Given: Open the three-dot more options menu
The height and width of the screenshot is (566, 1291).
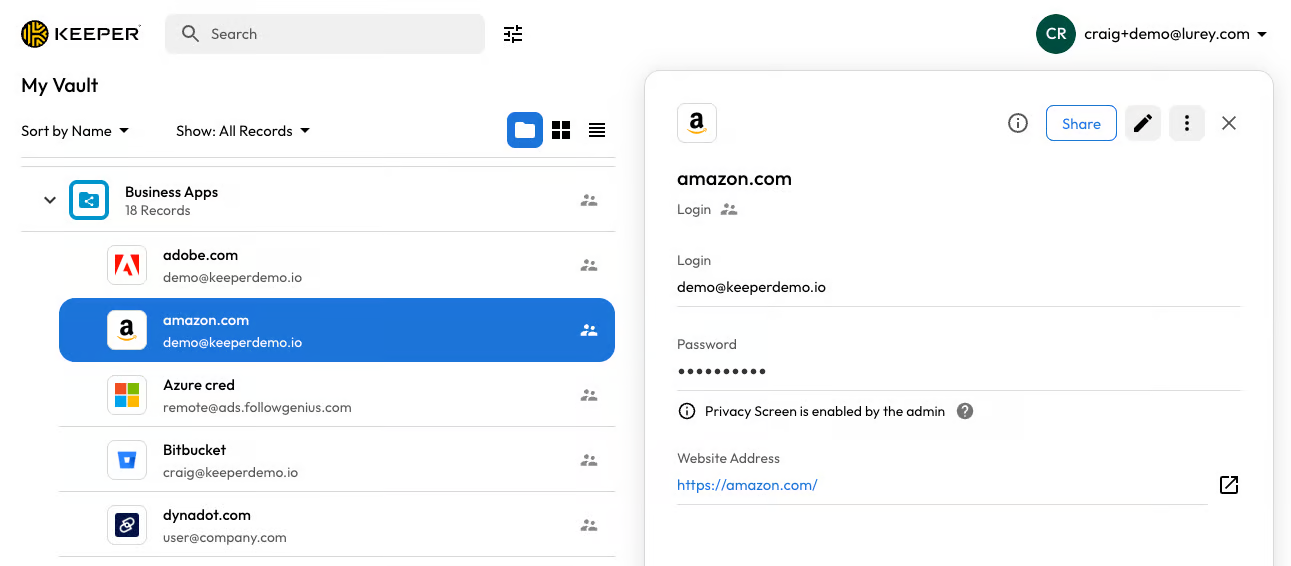Looking at the screenshot, I should [1187, 123].
